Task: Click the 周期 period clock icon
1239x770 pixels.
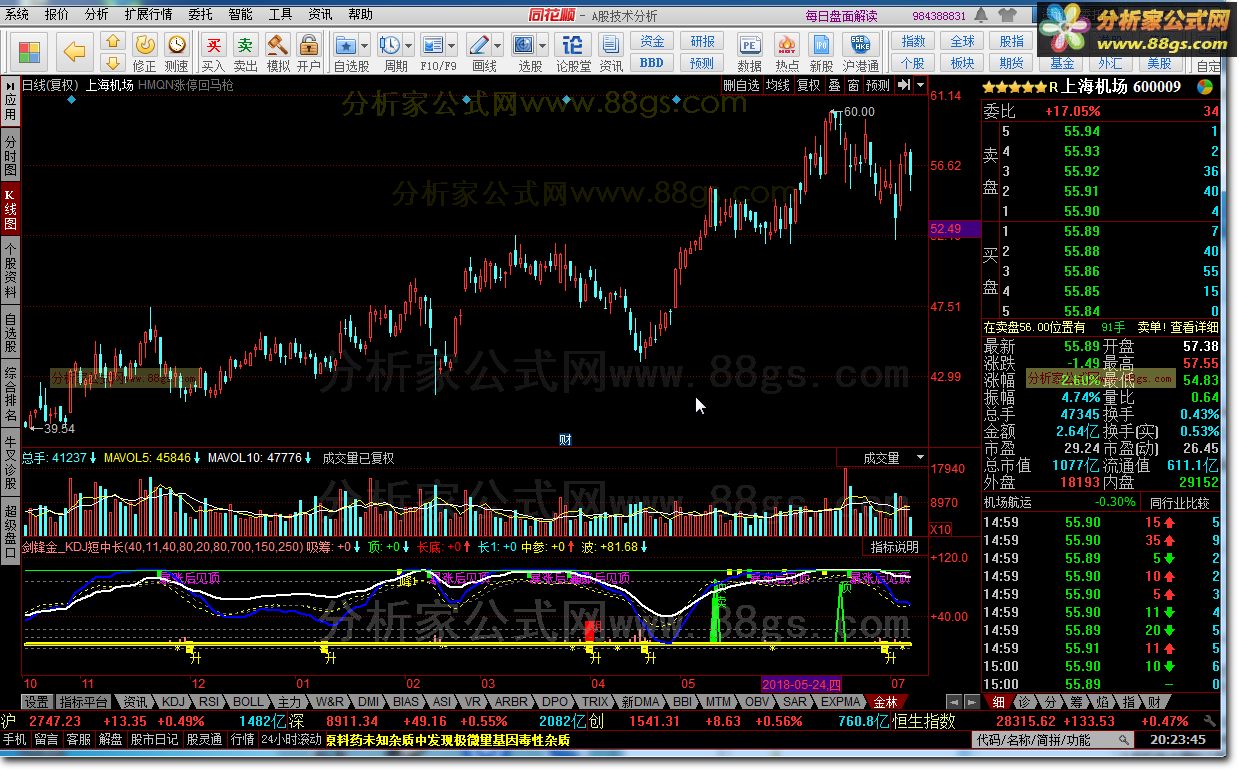Action: (x=390, y=46)
